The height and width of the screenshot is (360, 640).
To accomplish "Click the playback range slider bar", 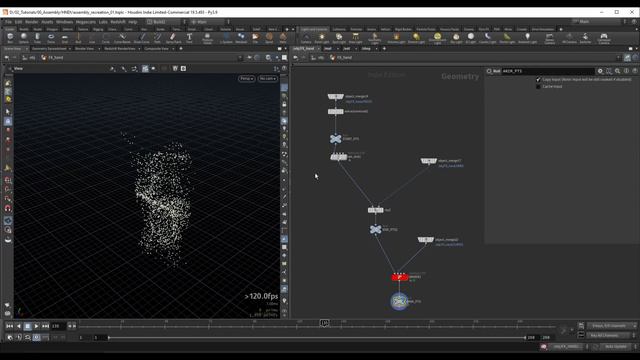I will [x=317, y=338].
